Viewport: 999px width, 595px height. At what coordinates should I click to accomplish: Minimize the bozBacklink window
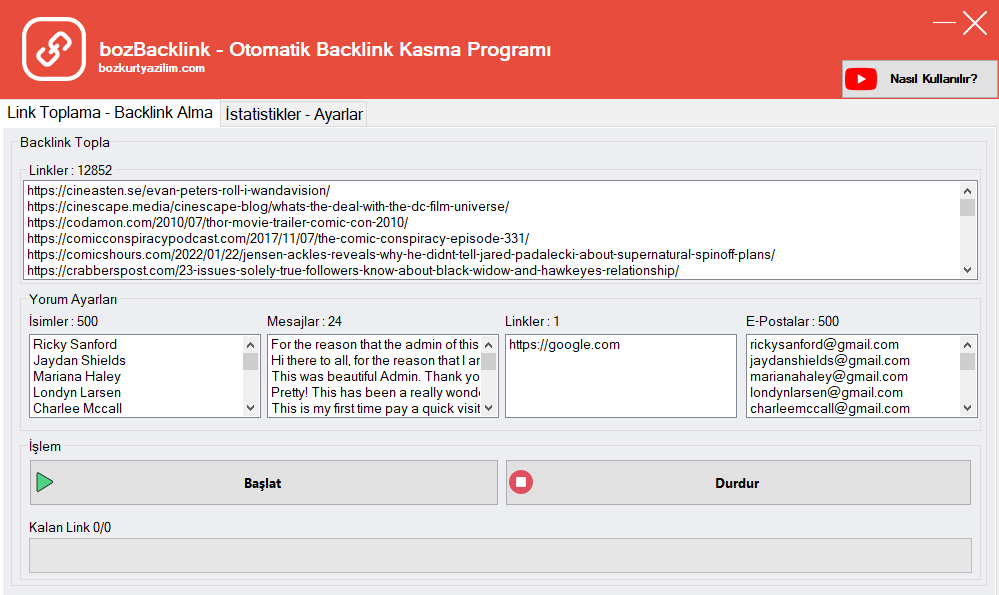(x=944, y=22)
